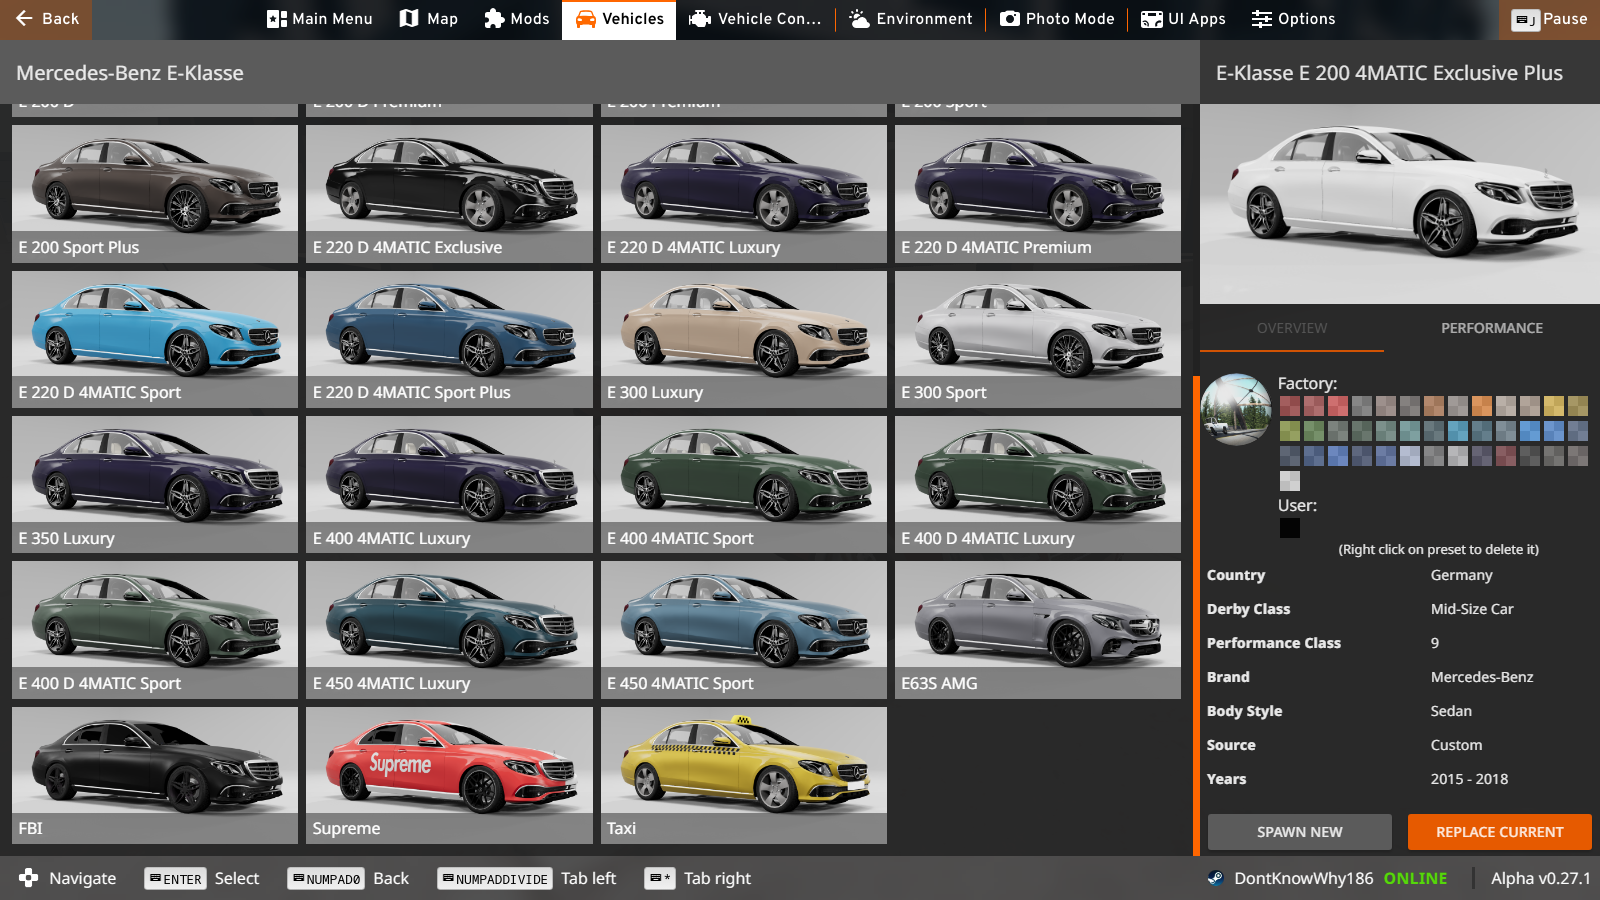Open the Mods tab
Image resolution: width=1600 pixels, height=900 pixels.
pos(517,19)
